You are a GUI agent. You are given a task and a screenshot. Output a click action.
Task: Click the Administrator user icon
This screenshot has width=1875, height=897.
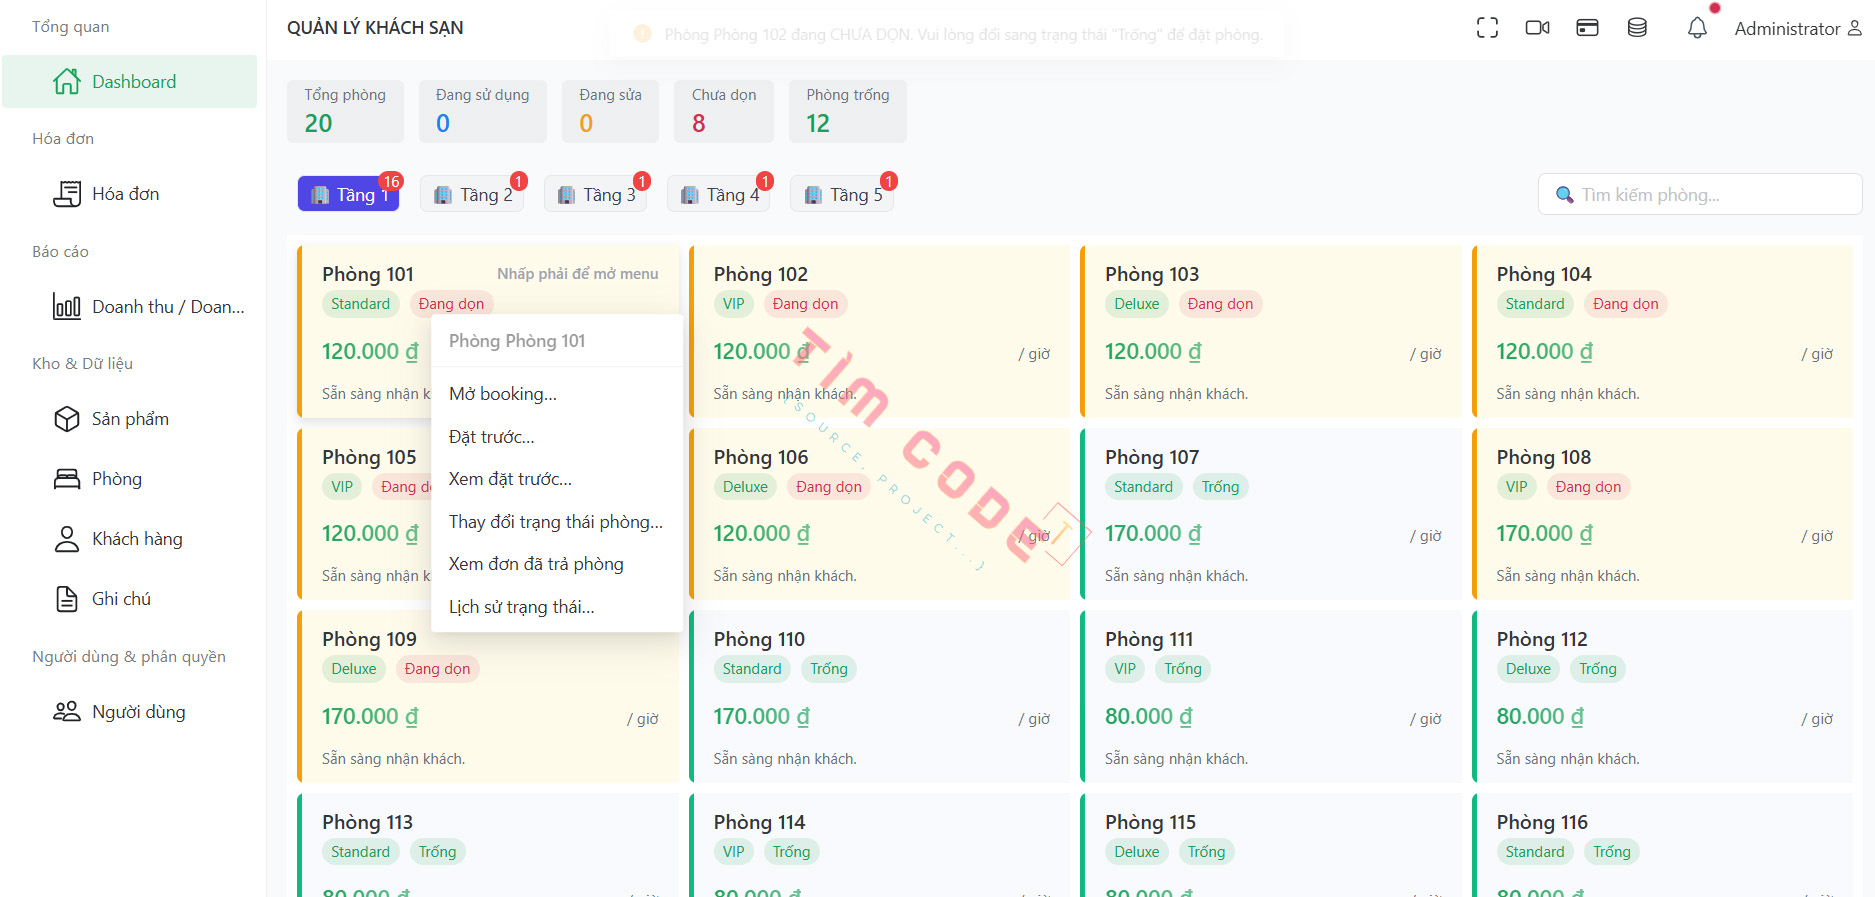pyautogui.click(x=1854, y=28)
